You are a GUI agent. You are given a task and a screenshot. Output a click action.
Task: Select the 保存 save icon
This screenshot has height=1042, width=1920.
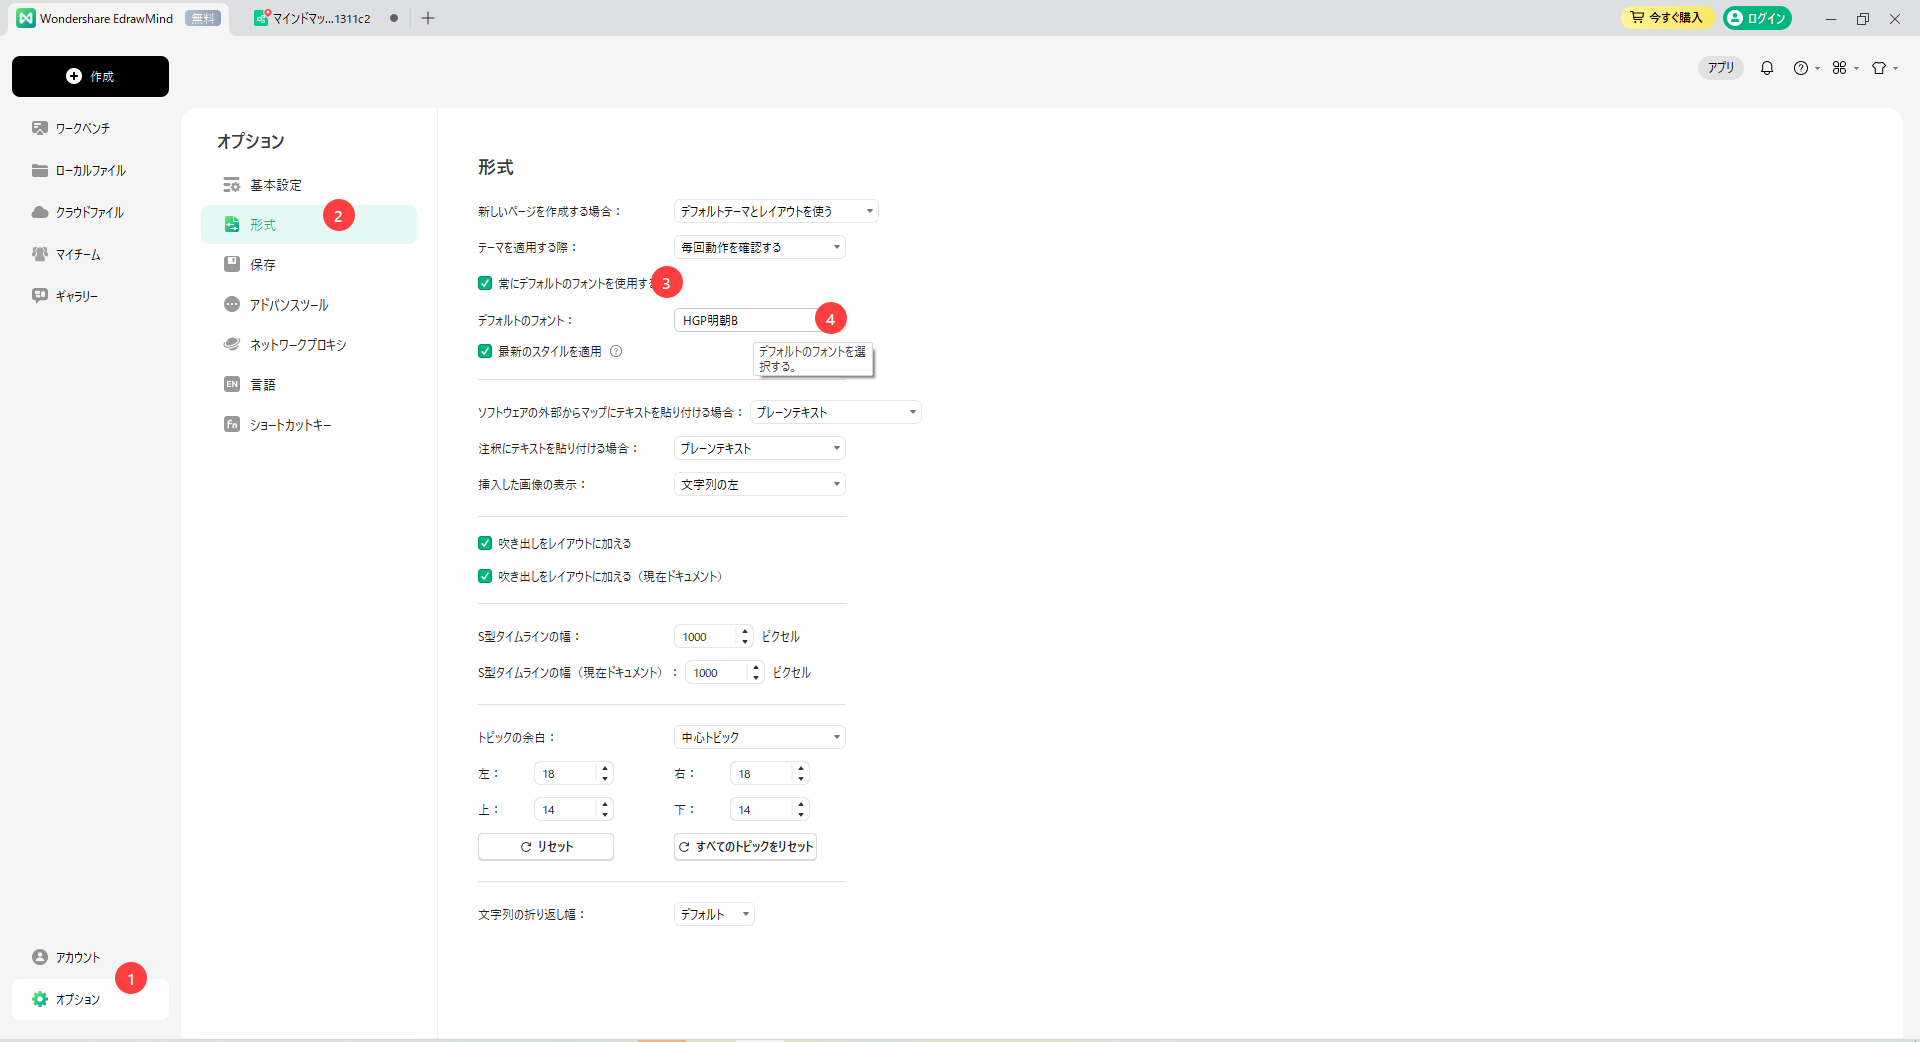[232, 264]
